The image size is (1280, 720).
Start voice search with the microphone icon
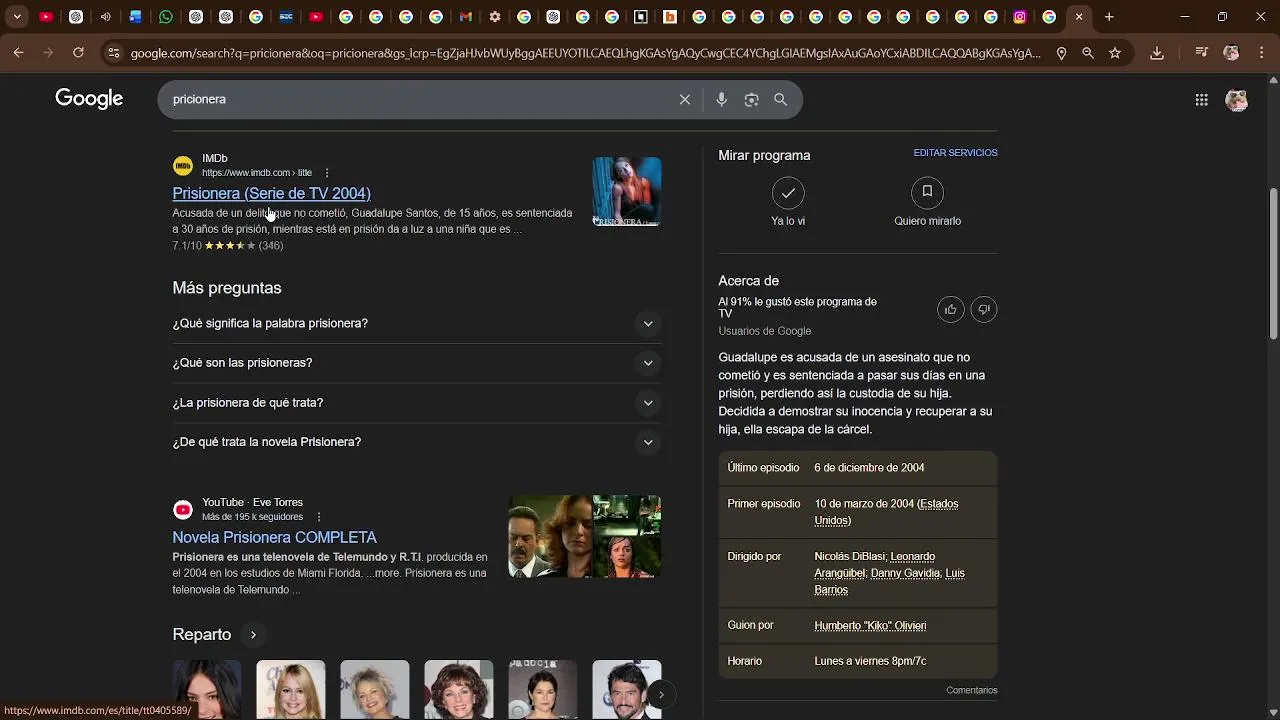click(721, 100)
